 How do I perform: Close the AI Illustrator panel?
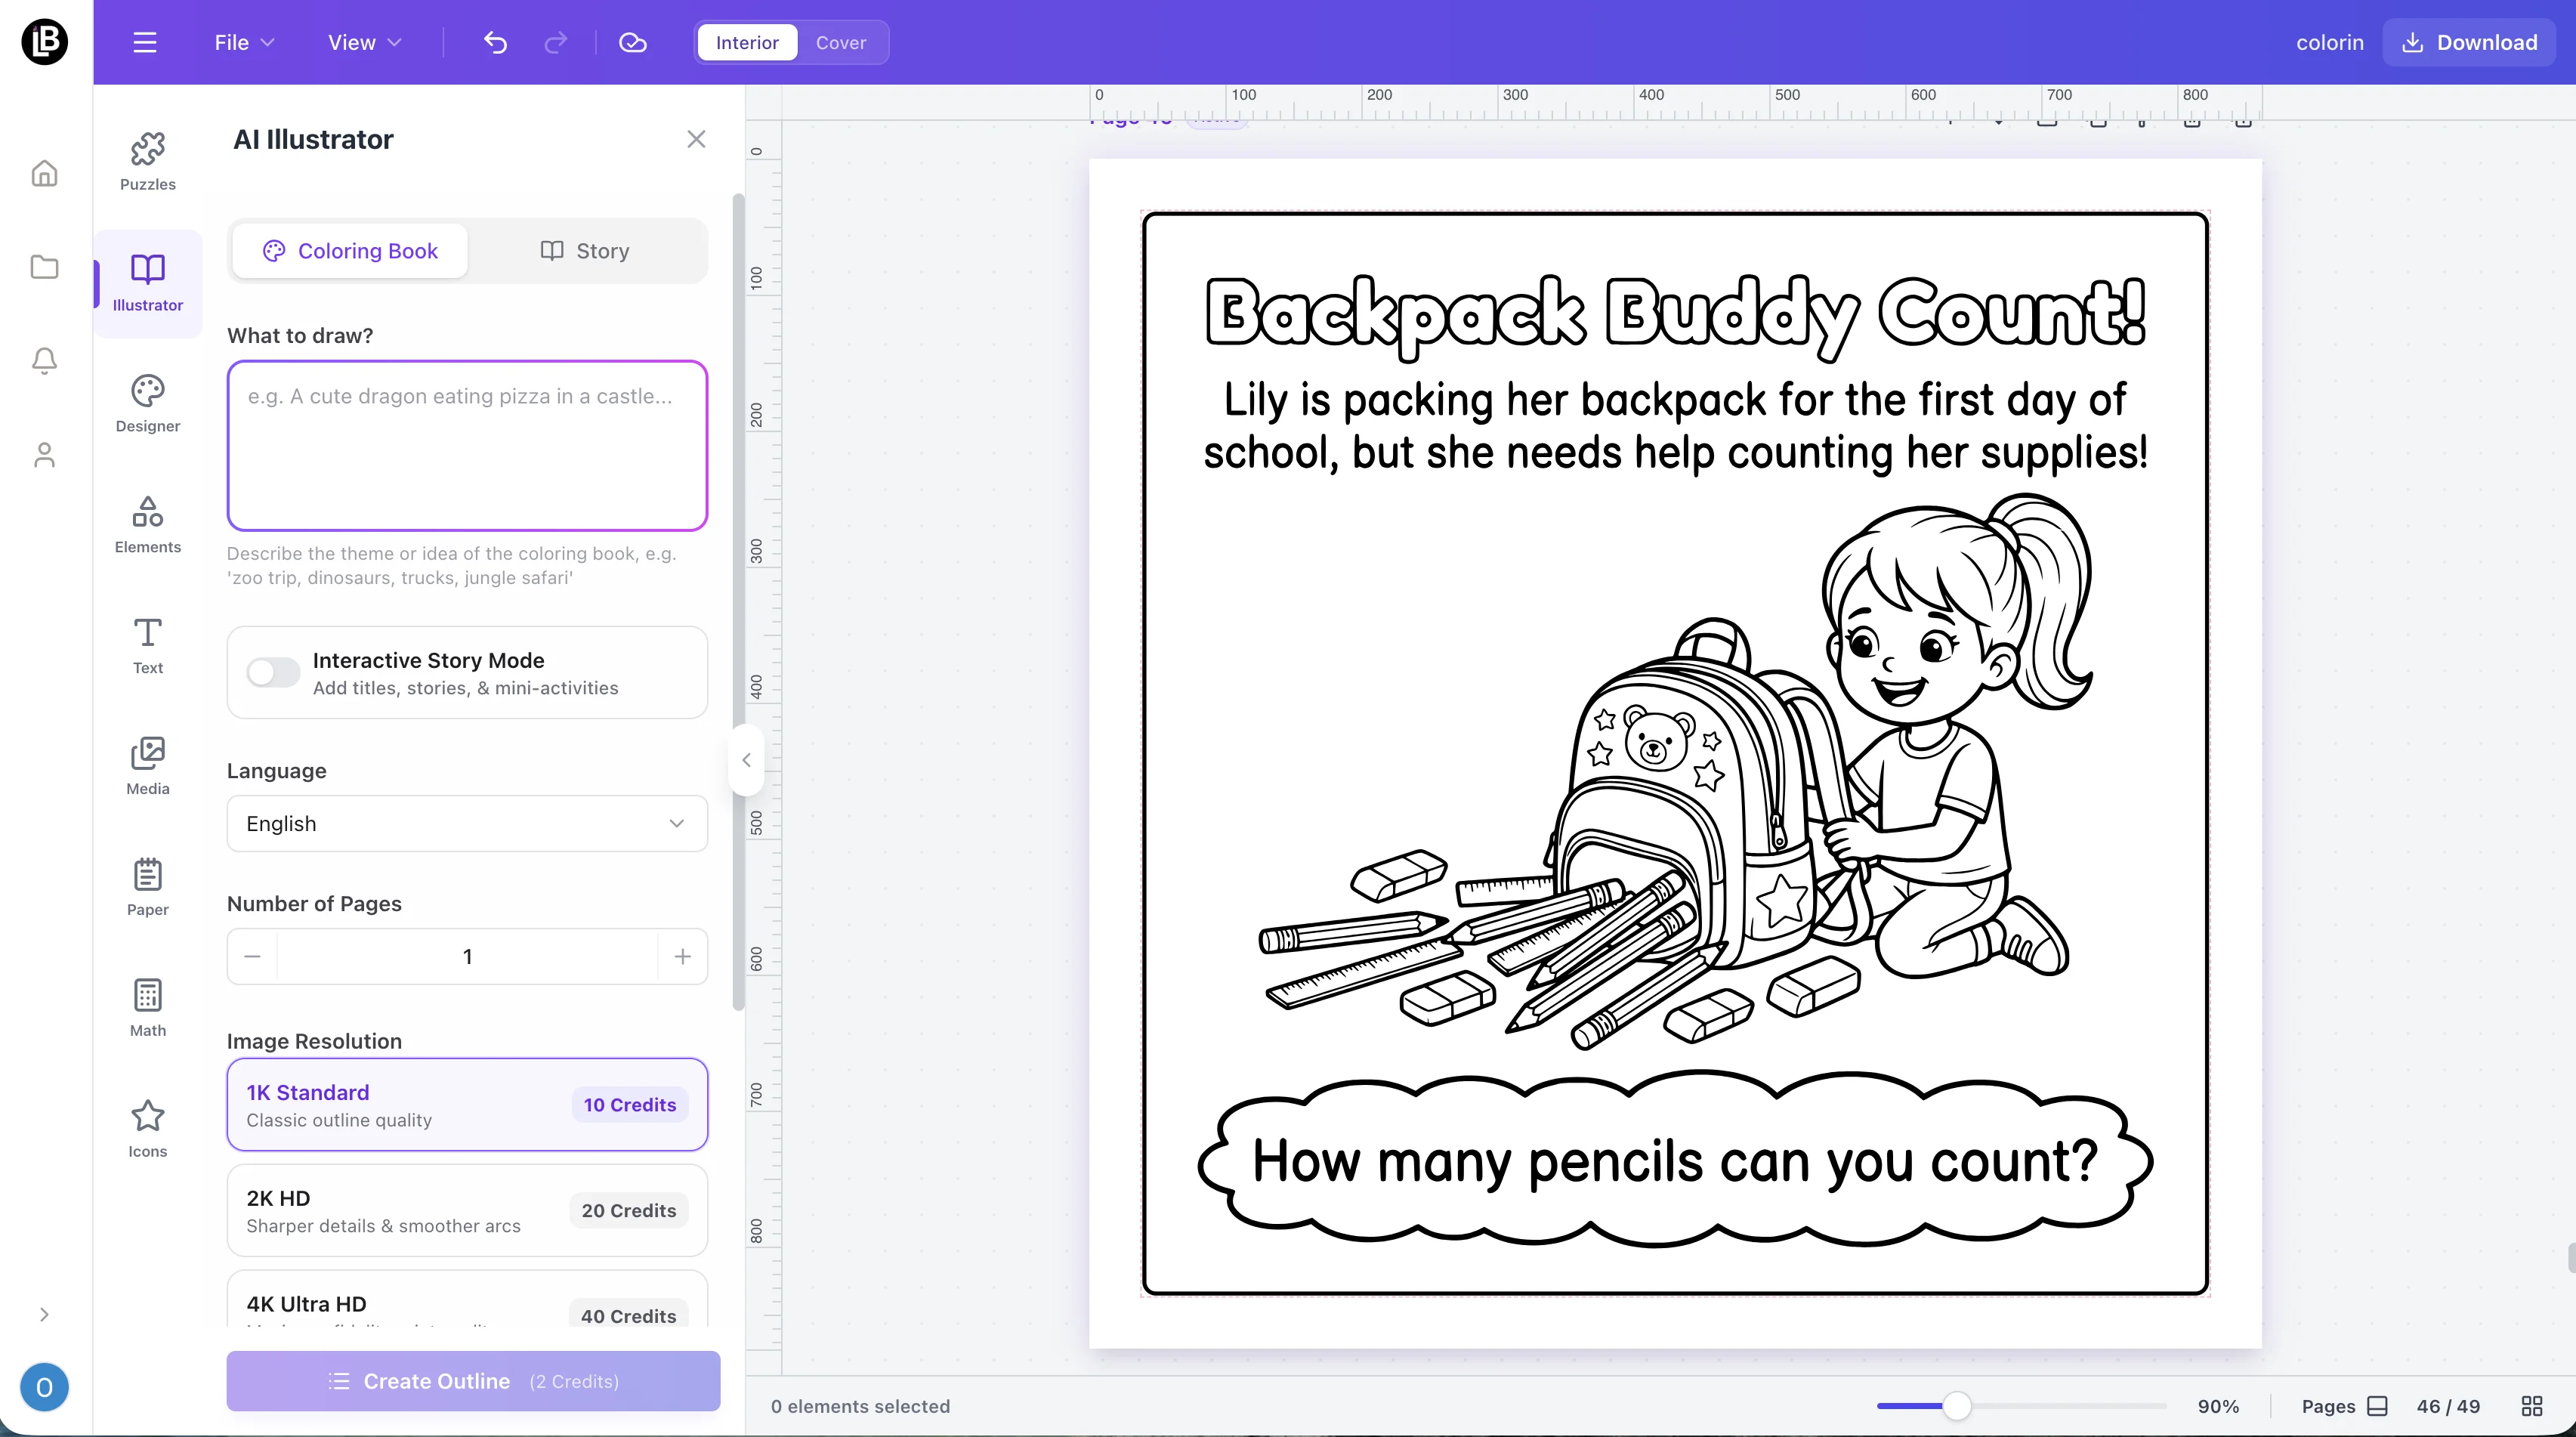[697, 139]
